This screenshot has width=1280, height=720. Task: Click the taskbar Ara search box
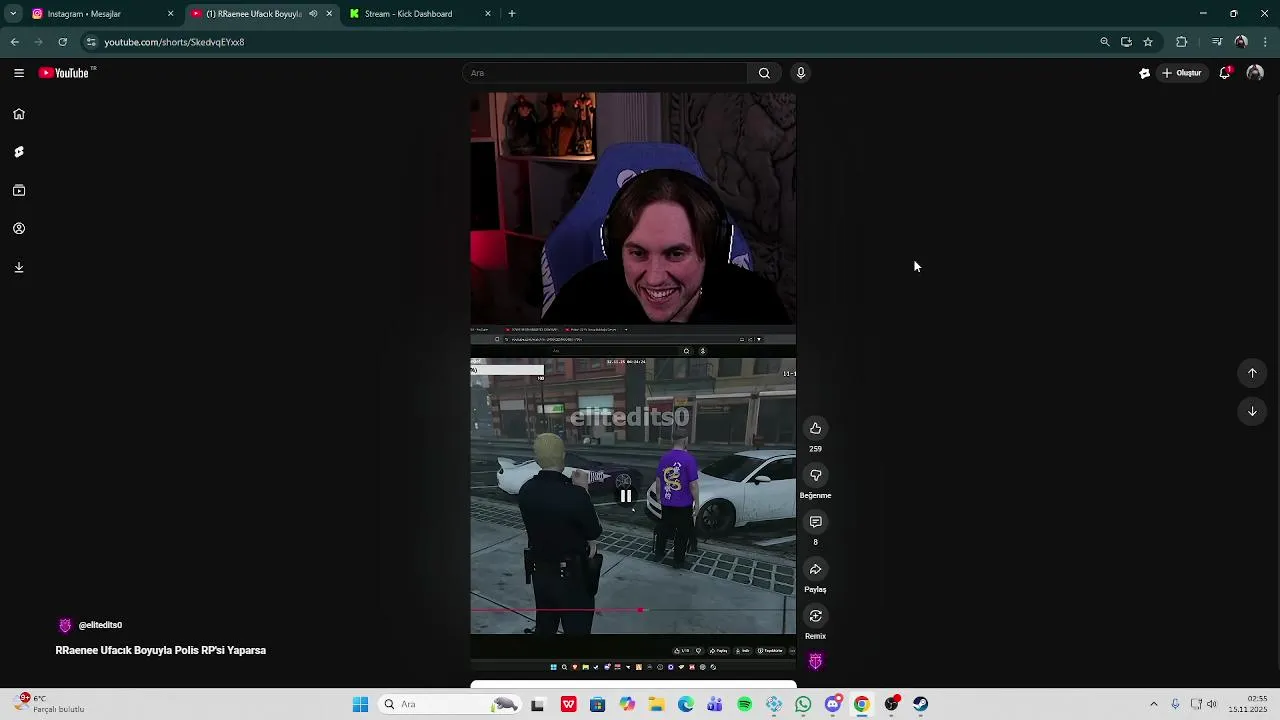(450, 704)
